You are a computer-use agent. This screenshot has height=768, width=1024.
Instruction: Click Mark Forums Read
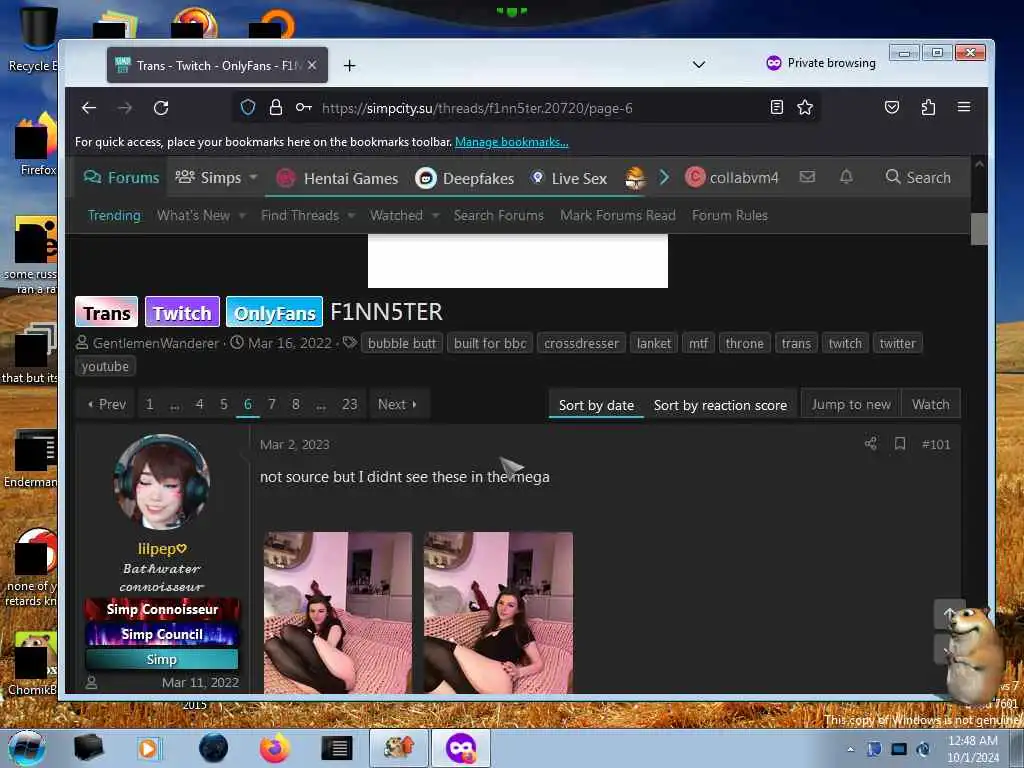point(618,216)
